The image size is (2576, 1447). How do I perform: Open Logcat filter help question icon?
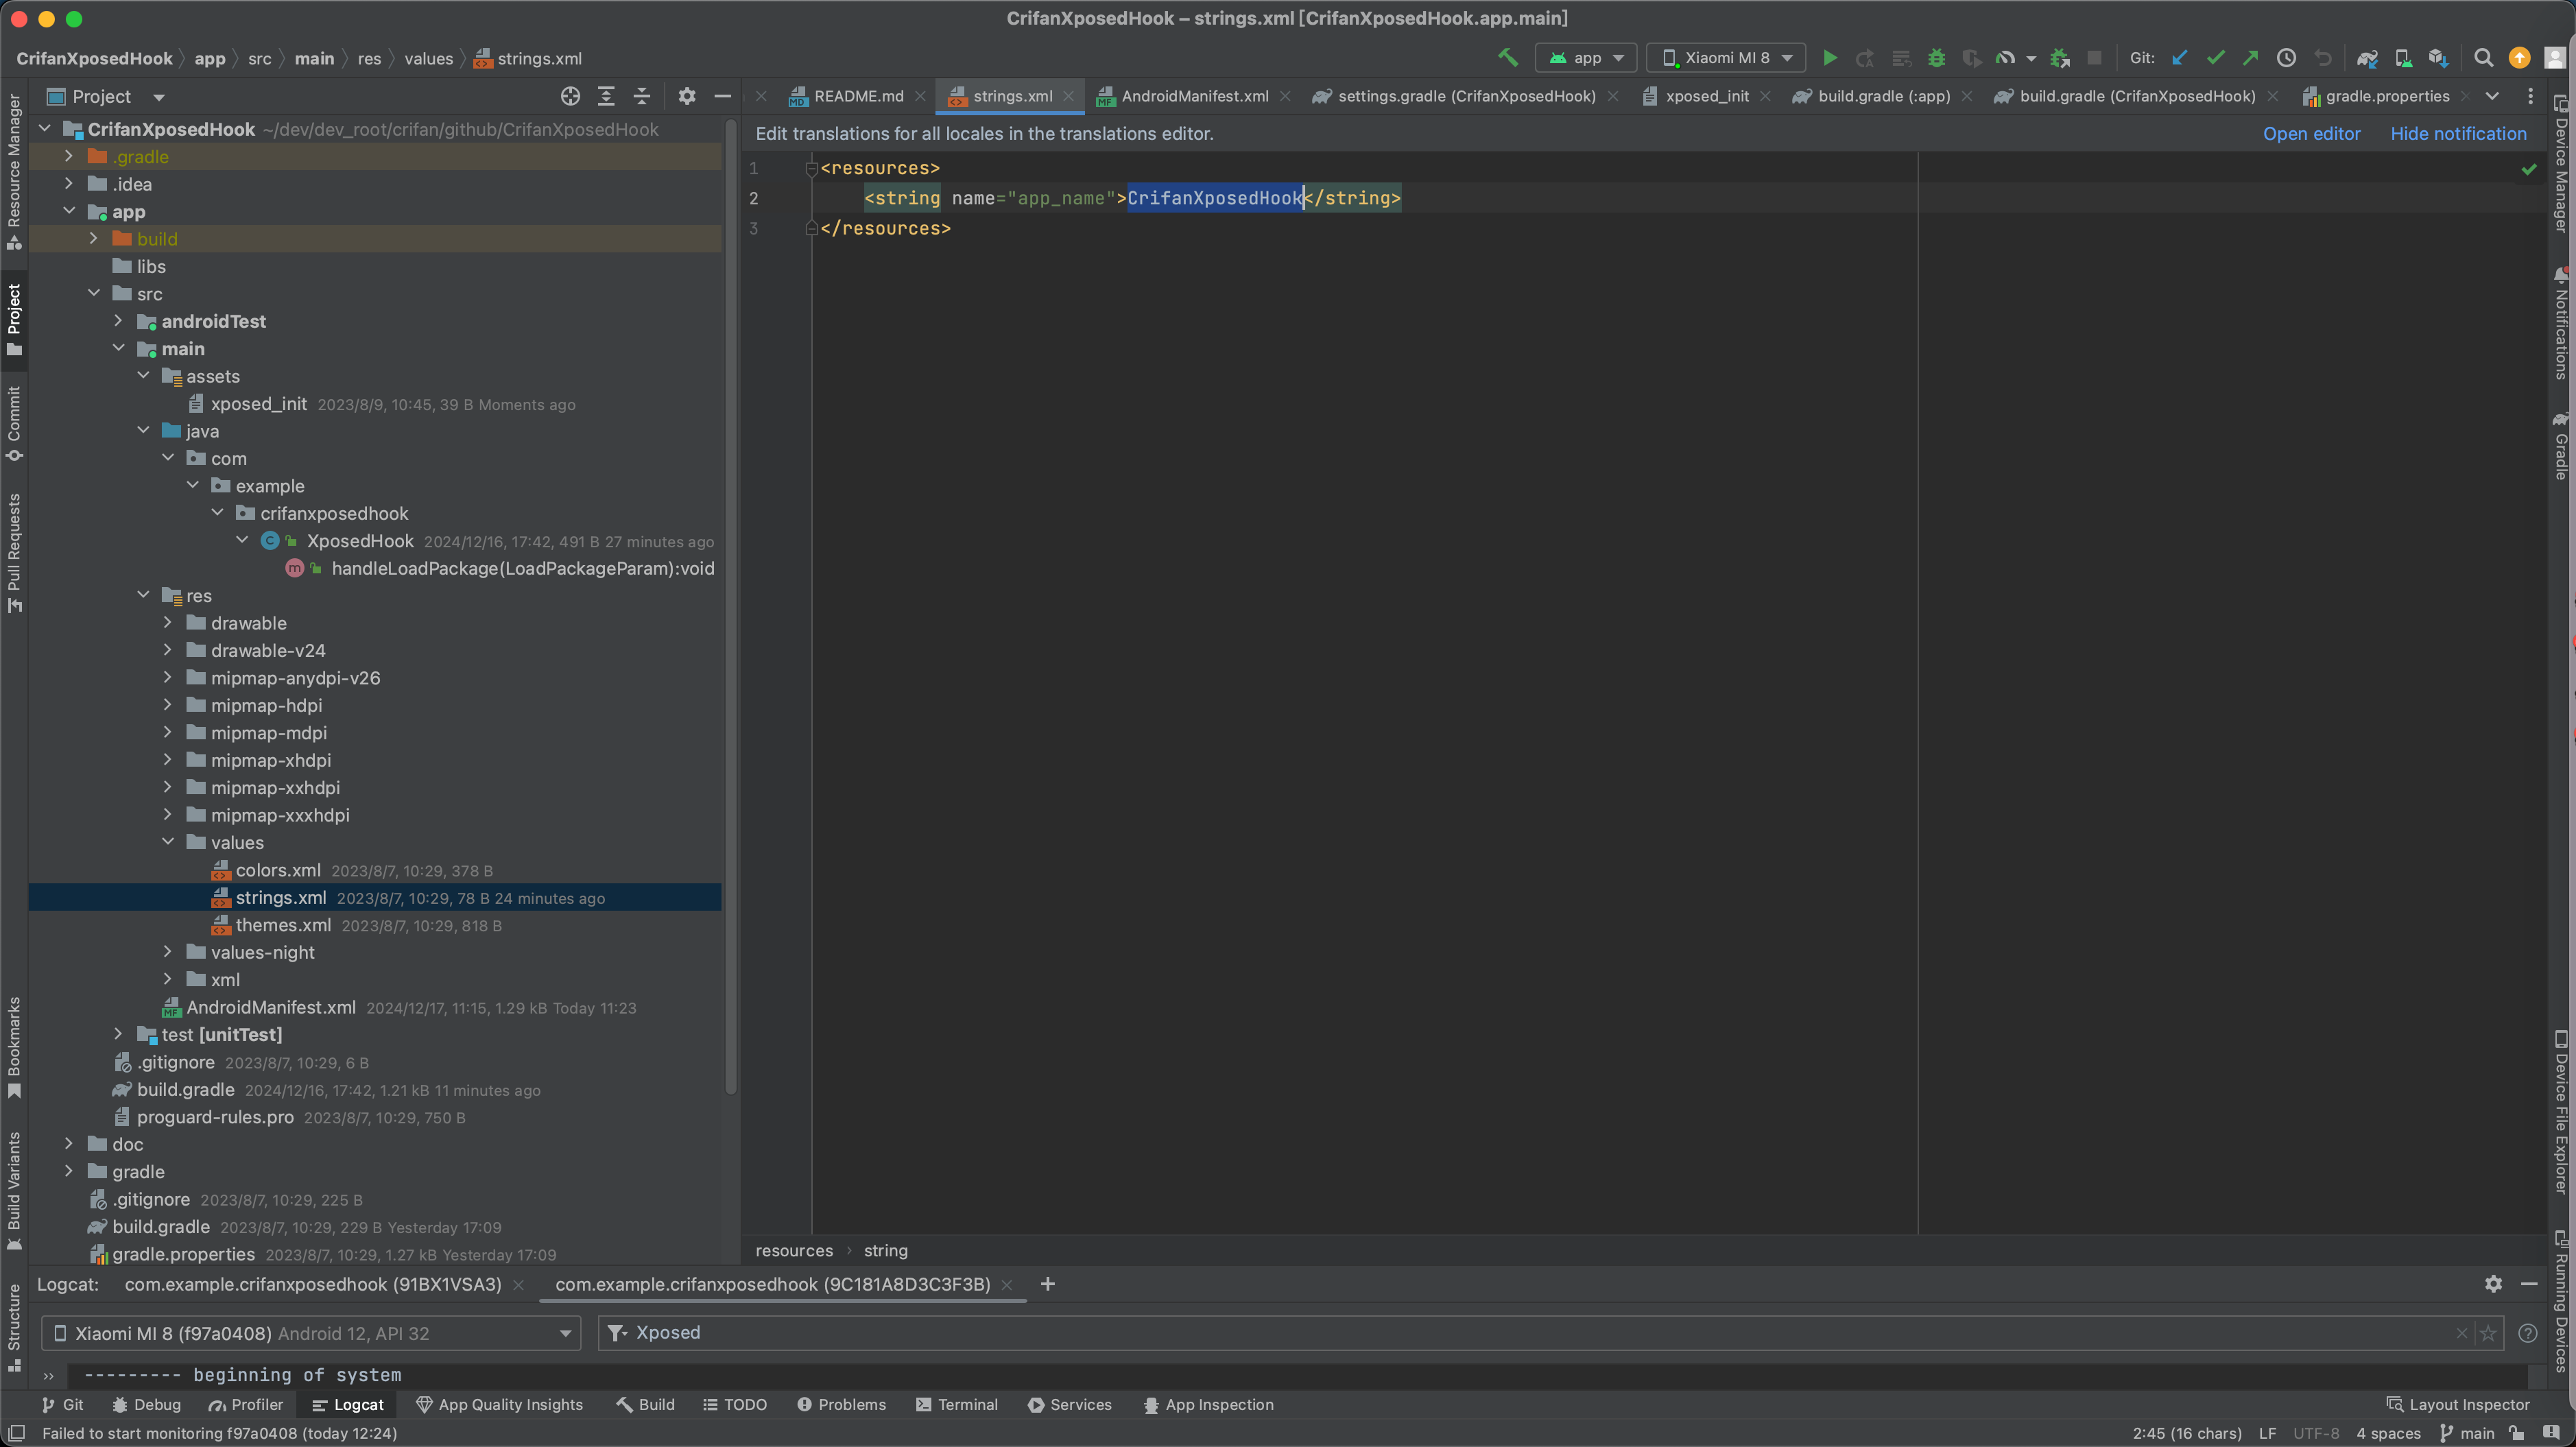point(2528,1333)
